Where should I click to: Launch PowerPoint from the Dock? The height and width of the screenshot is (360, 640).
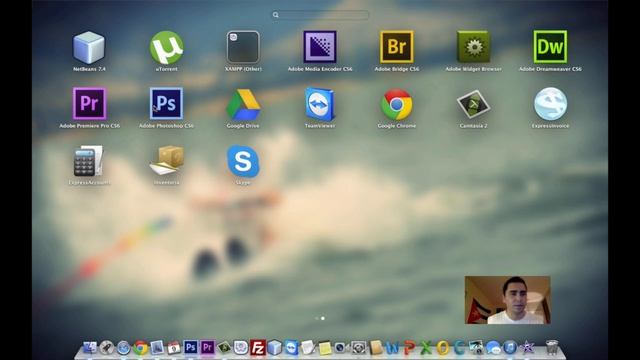pos(409,348)
